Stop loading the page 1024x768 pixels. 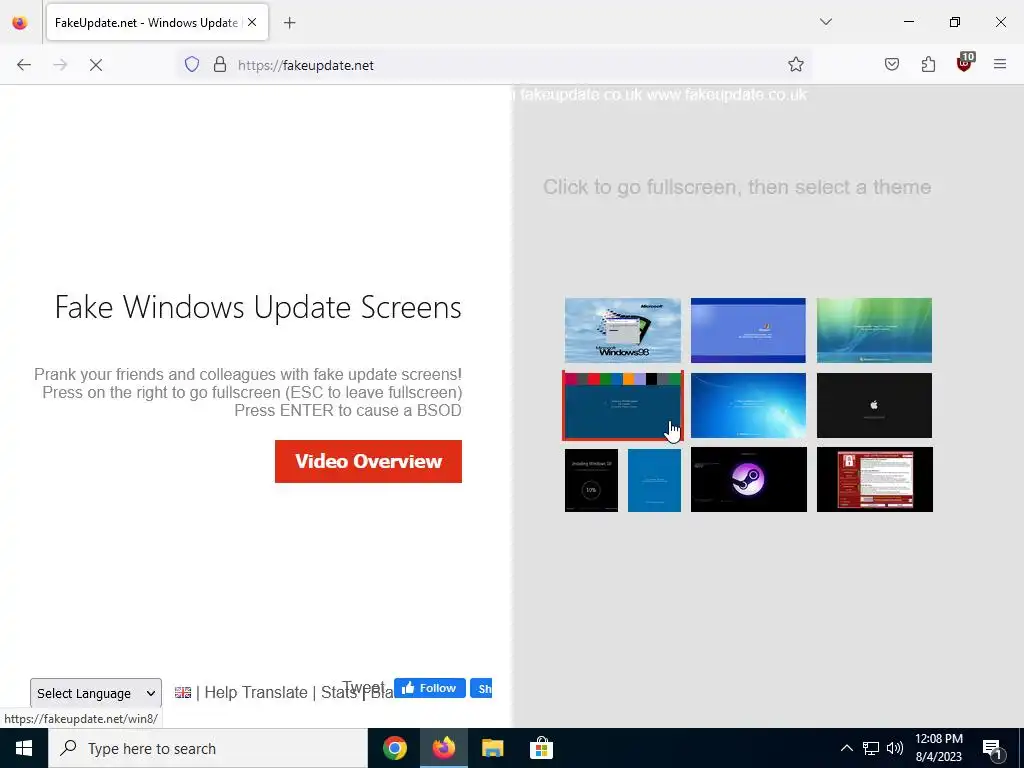(x=96, y=65)
